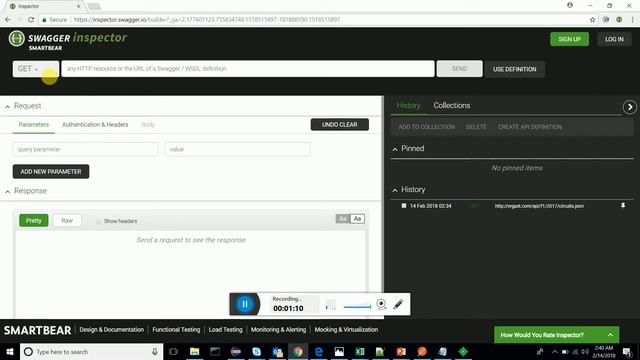Switch to the Collections tab
The image size is (640, 360).
click(452, 105)
